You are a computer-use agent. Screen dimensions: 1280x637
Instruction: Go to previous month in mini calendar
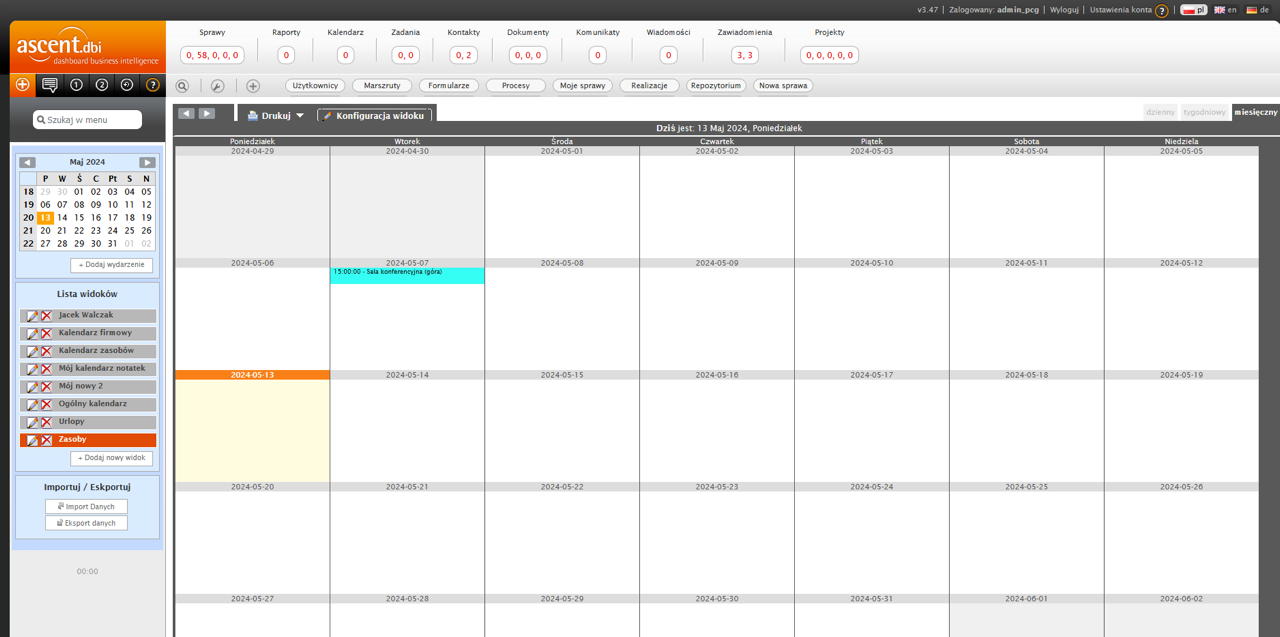(27, 162)
